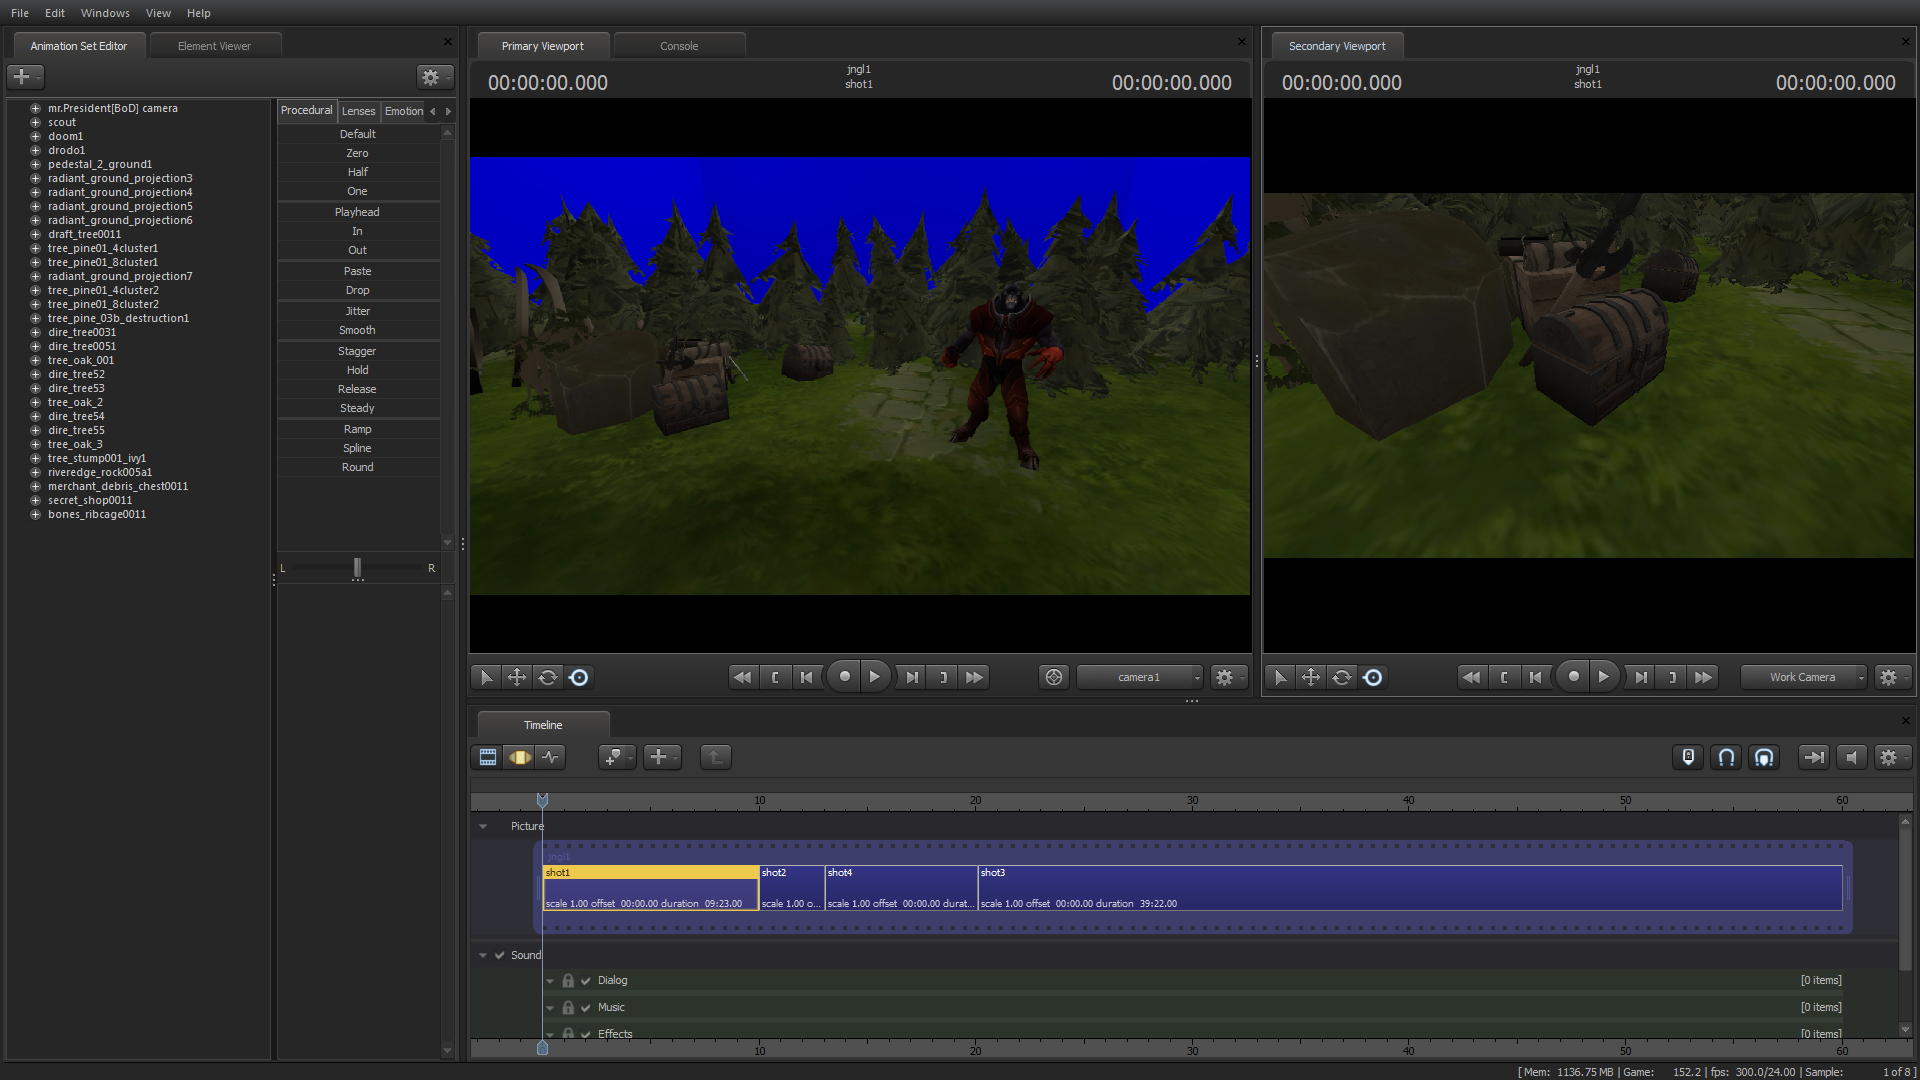The image size is (1920, 1080).
Task: Toggle the snap magnet icon in timeline
Action: pyautogui.click(x=1726, y=758)
